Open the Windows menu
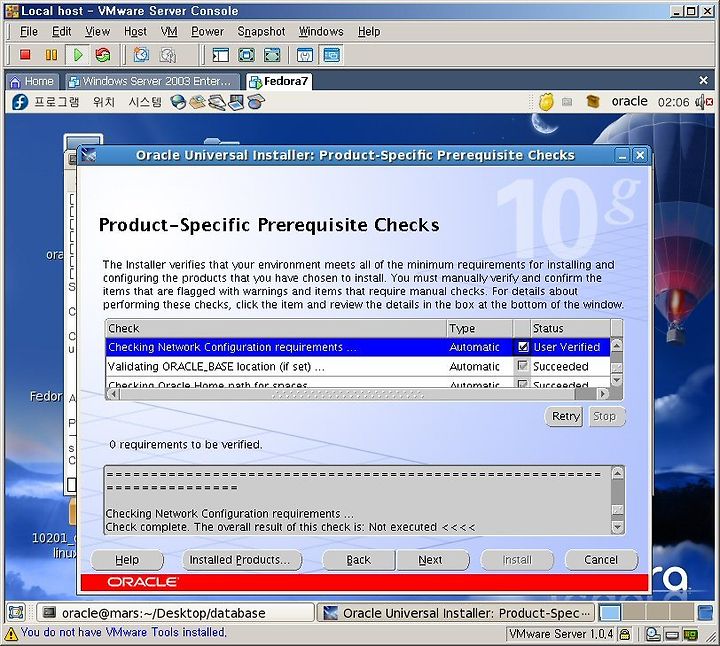Screen dimensions: 720x646 (321, 31)
